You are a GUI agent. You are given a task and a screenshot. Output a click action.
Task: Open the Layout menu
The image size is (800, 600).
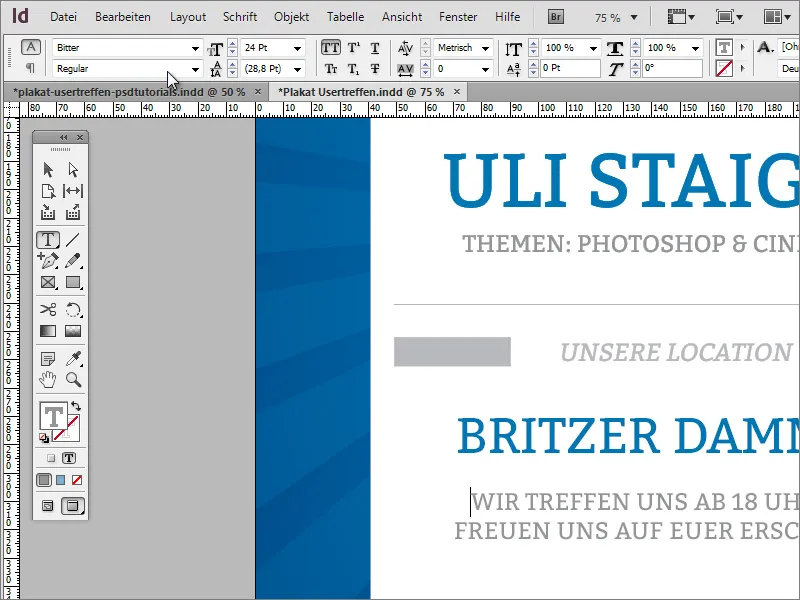[x=188, y=17]
